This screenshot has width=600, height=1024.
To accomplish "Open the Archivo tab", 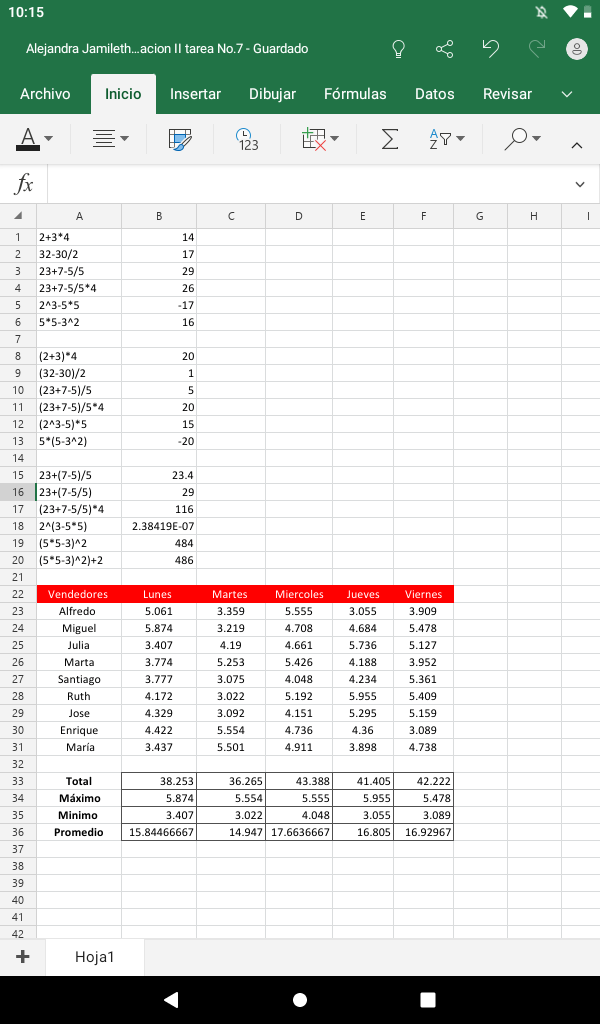I will point(45,94).
